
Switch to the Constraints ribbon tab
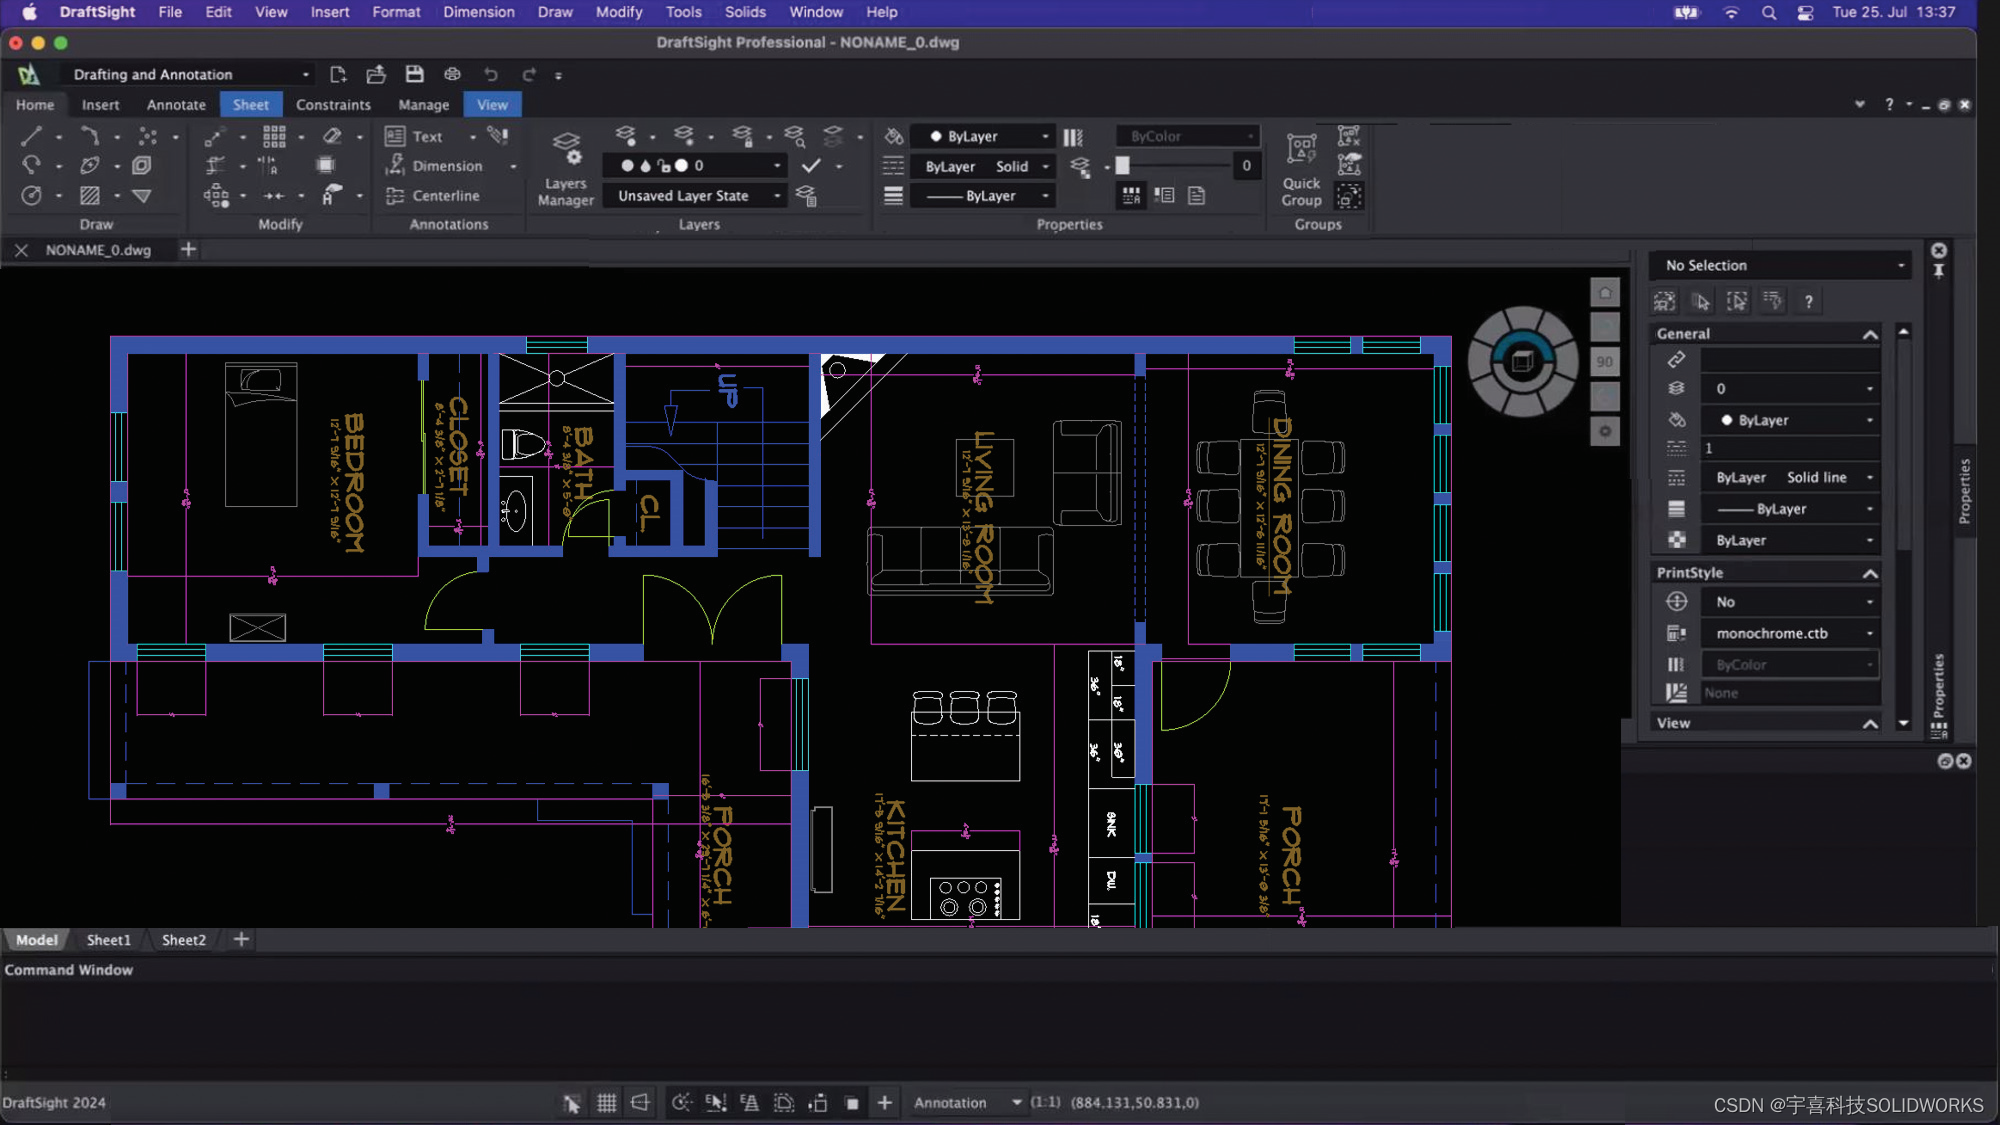(333, 104)
